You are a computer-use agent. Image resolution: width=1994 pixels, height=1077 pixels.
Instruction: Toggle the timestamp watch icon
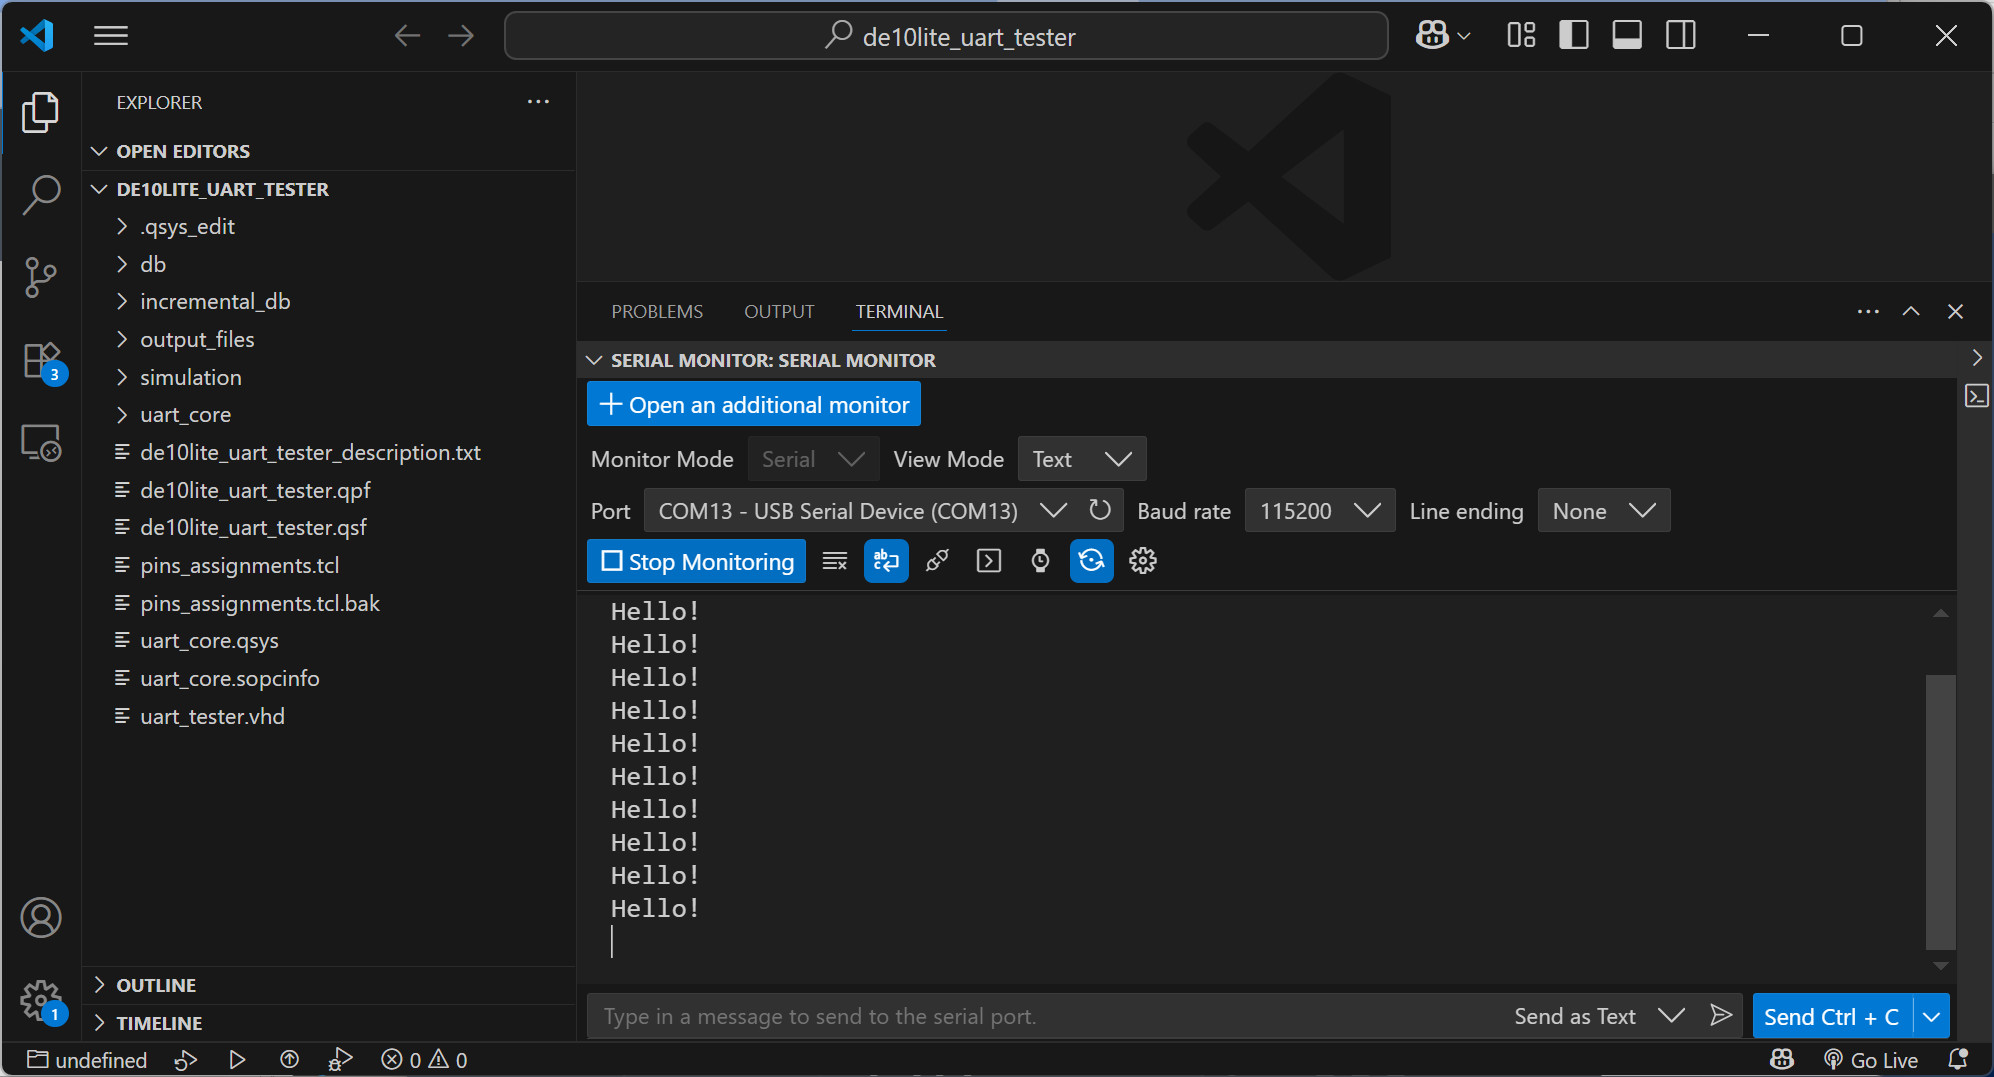pyautogui.click(x=1040, y=561)
